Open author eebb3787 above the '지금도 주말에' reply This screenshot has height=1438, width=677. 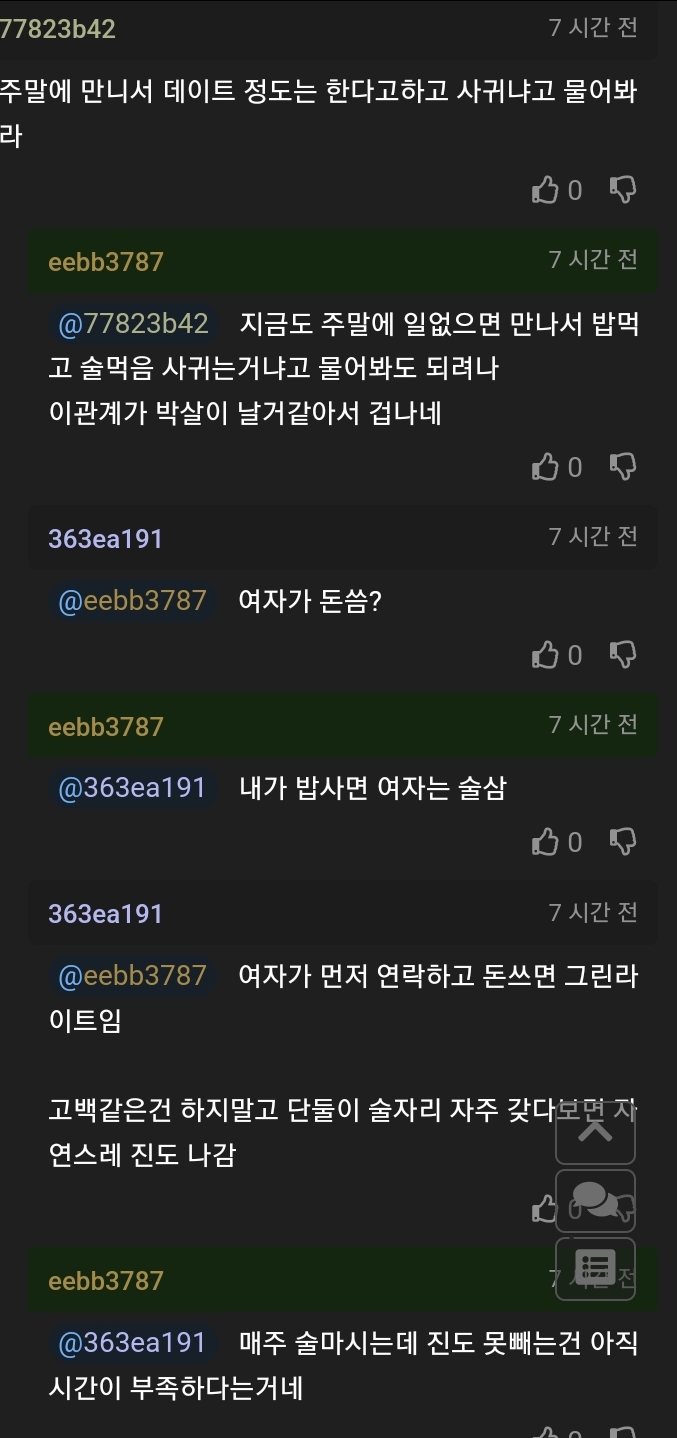click(105, 262)
